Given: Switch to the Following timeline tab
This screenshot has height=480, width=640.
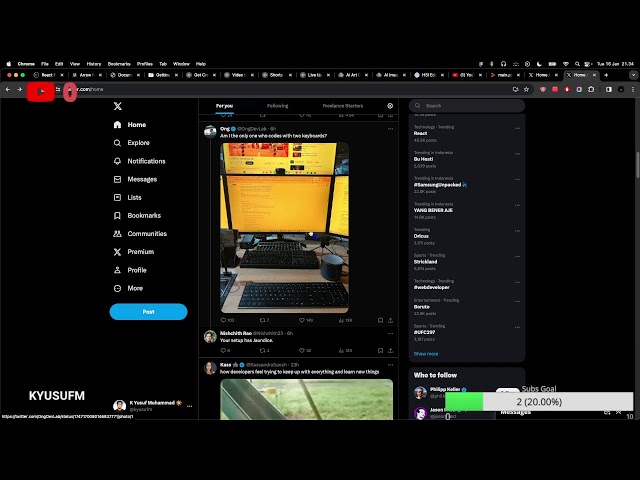Looking at the screenshot, I should pos(278,106).
